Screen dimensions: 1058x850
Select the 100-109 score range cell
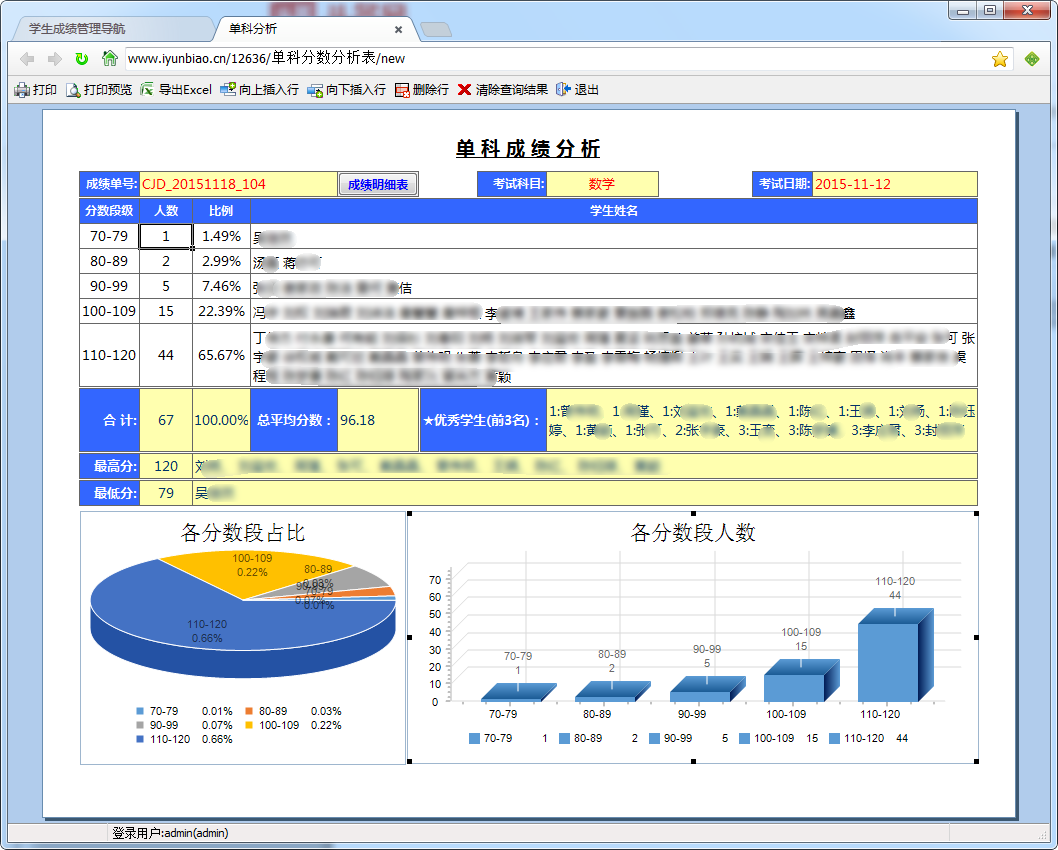(x=109, y=311)
